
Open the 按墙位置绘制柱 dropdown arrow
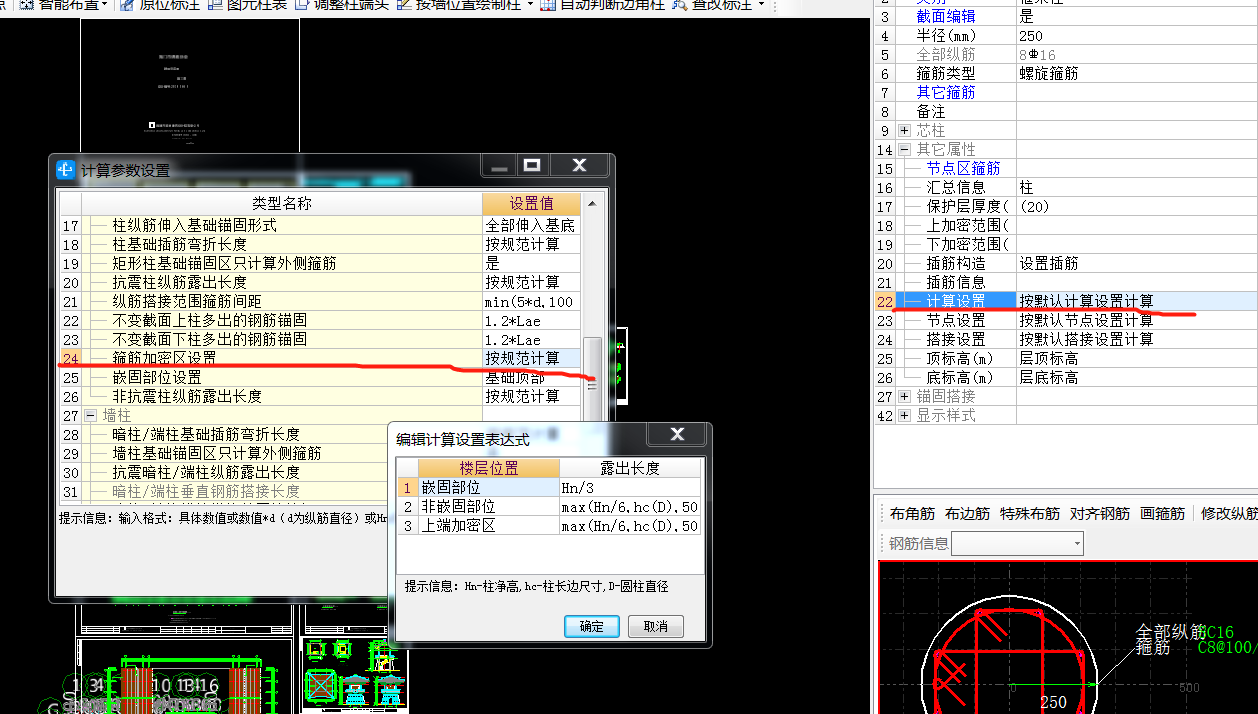point(528,5)
